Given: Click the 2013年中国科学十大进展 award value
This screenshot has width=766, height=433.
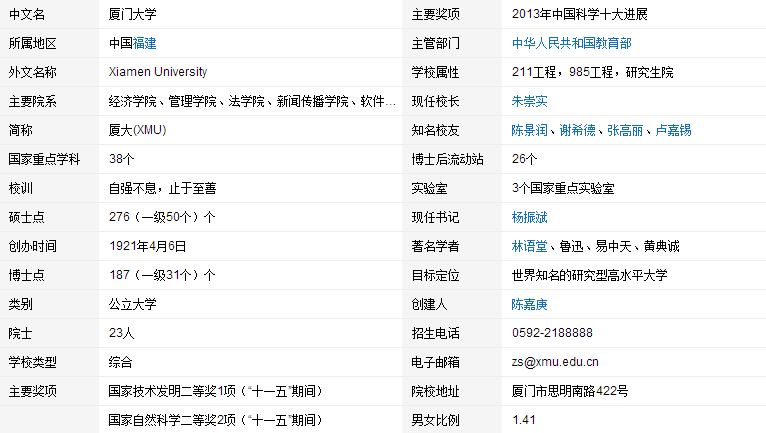Looking at the screenshot, I should 579,15.
